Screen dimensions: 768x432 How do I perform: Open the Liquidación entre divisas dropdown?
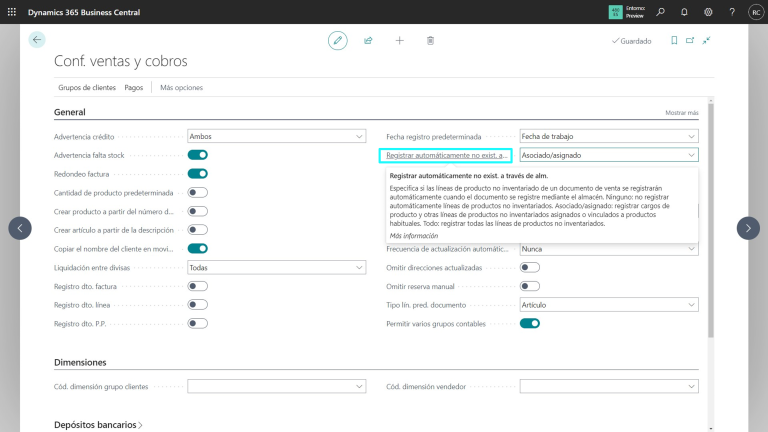pos(277,267)
